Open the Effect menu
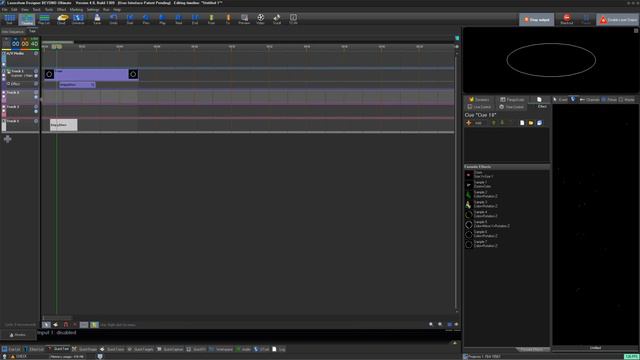The height and width of the screenshot is (360, 640). [x=62, y=9]
